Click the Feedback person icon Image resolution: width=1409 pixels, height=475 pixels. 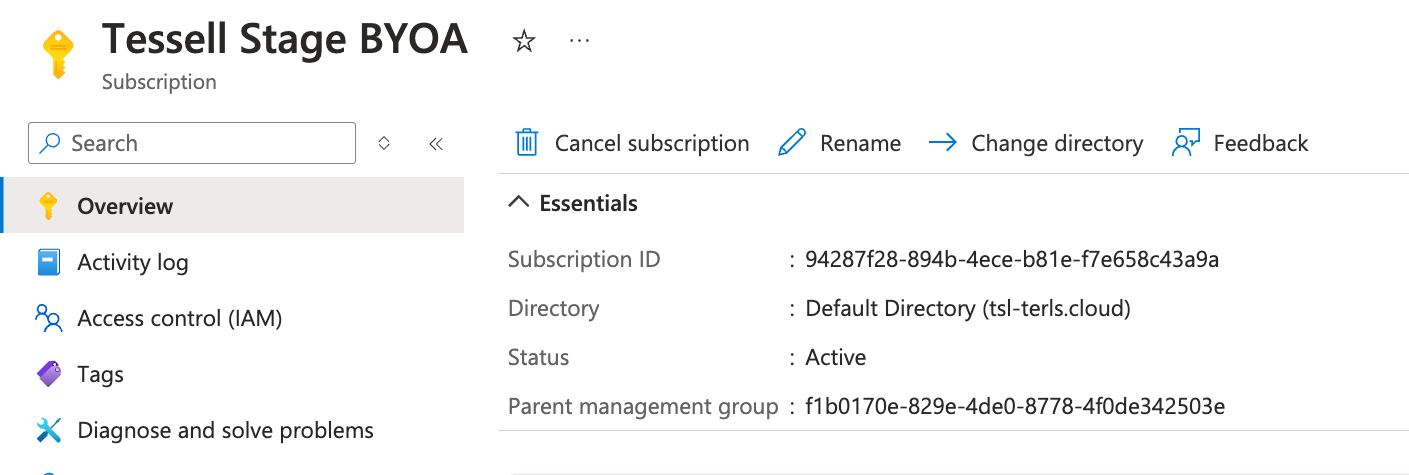pyautogui.click(x=1185, y=143)
